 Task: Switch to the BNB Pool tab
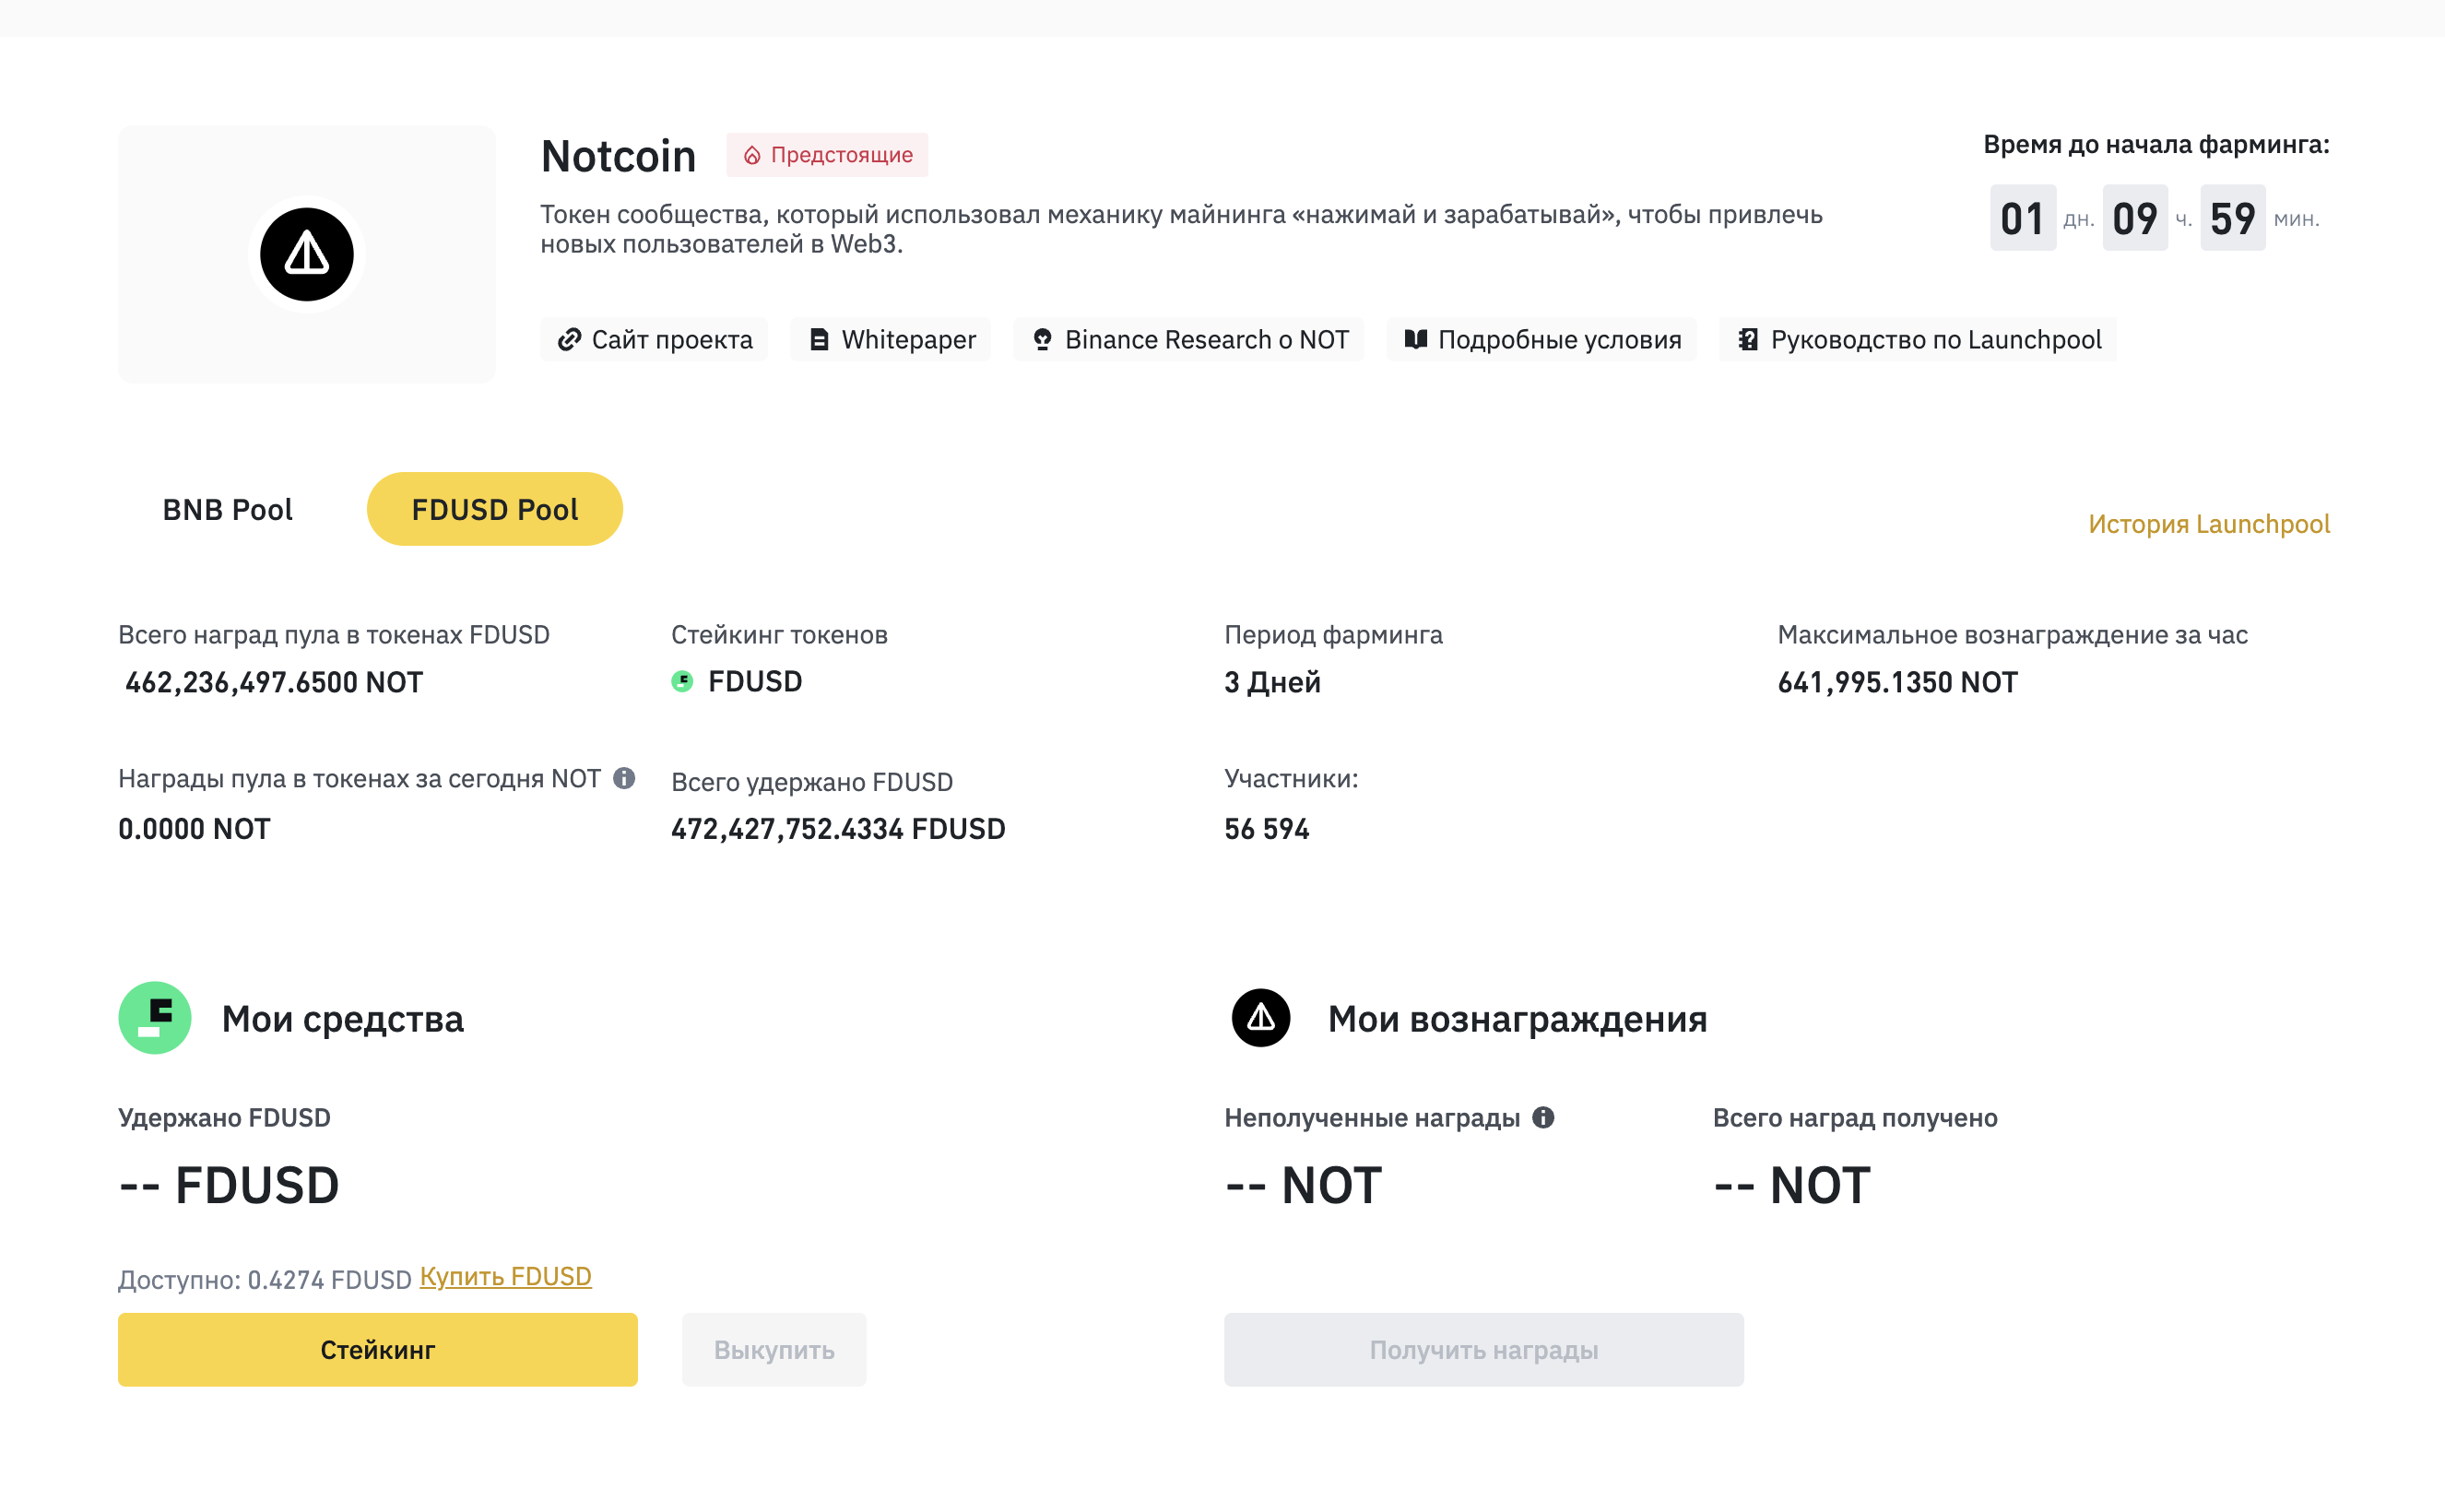[x=228, y=509]
